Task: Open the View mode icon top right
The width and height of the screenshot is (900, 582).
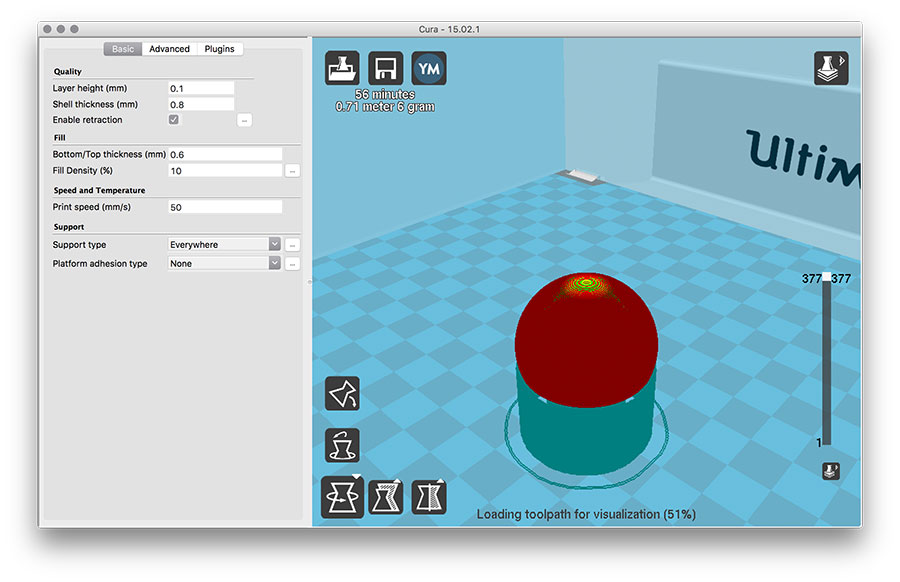Action: (831, 68)
